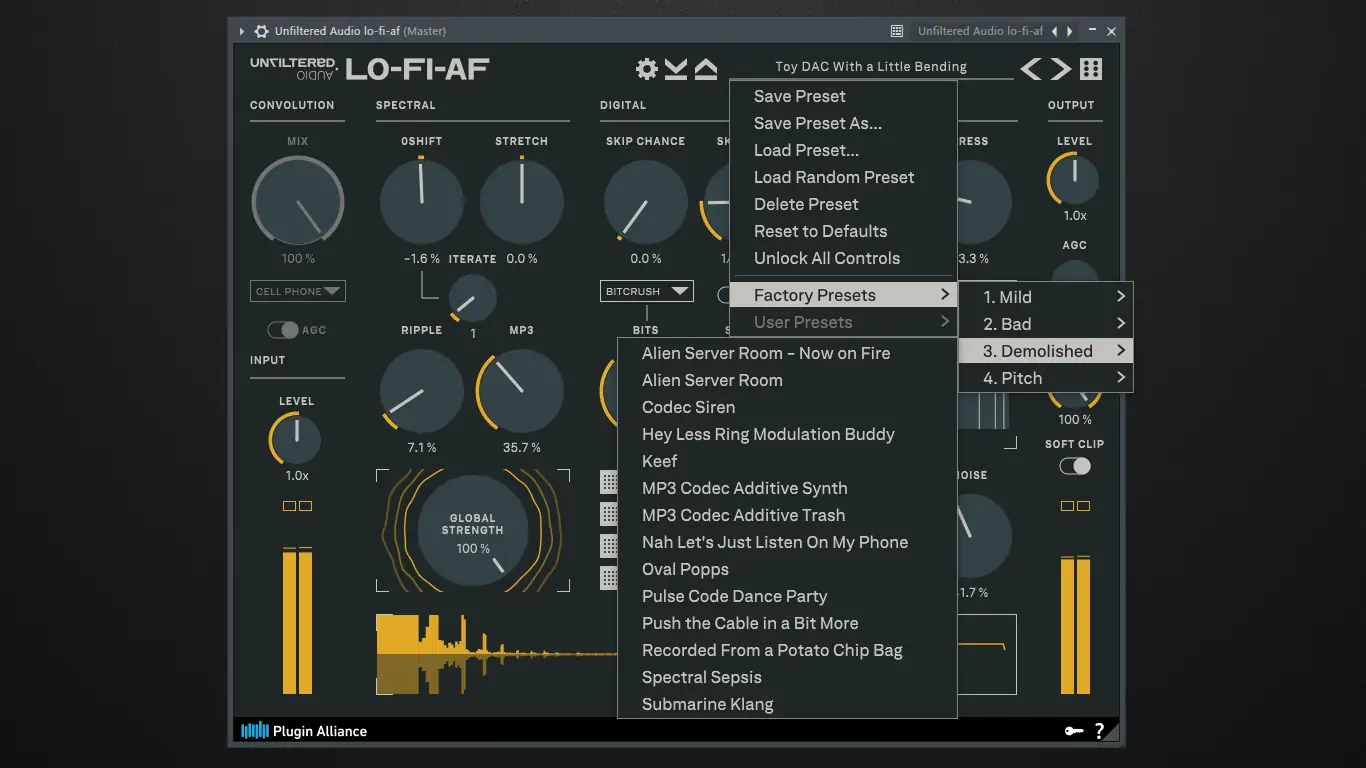Choose Load Preset... from the menu
The image size is (1366, 768).
tap(843, 150)
